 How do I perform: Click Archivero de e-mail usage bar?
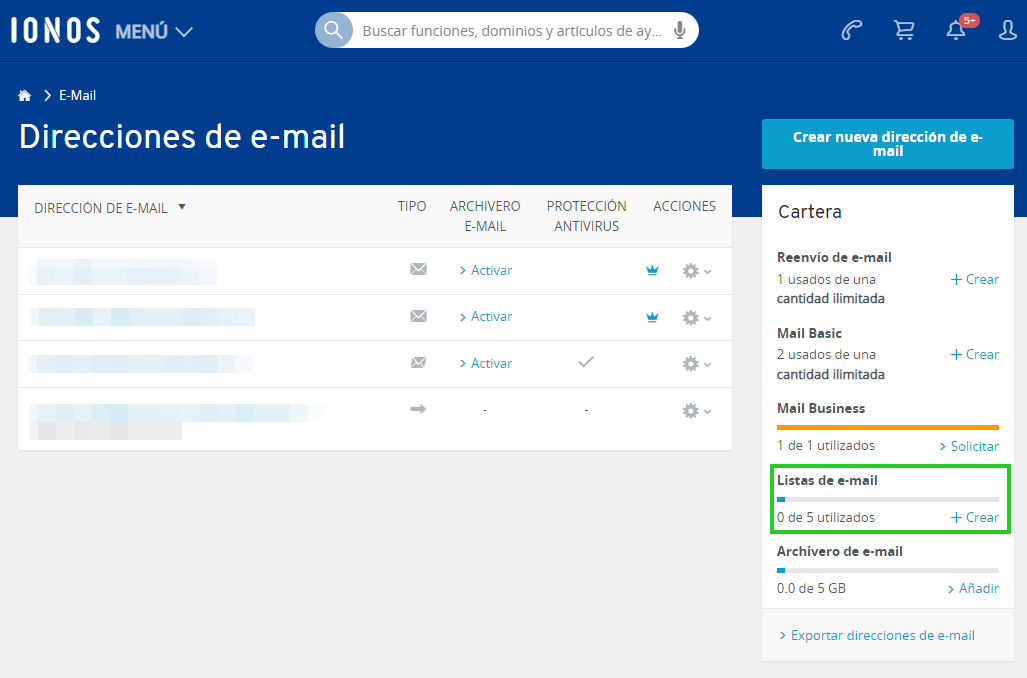[887, 570]
